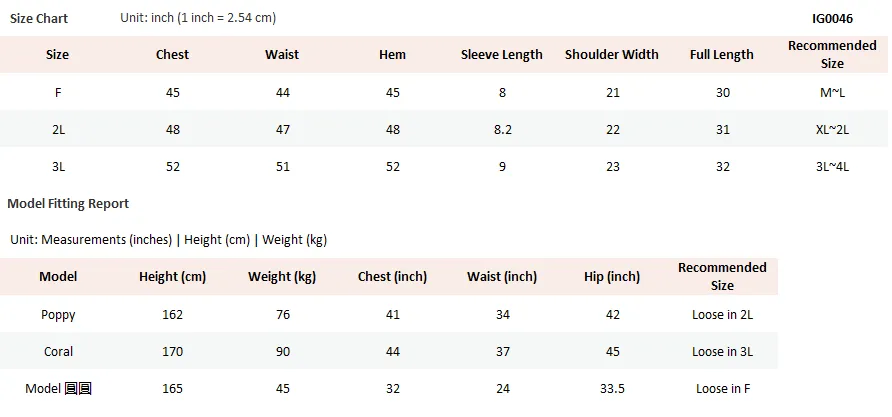Screen dimensions: 892x417
Task: Click the Hip (inch) column header
Action: pos(612,277)
